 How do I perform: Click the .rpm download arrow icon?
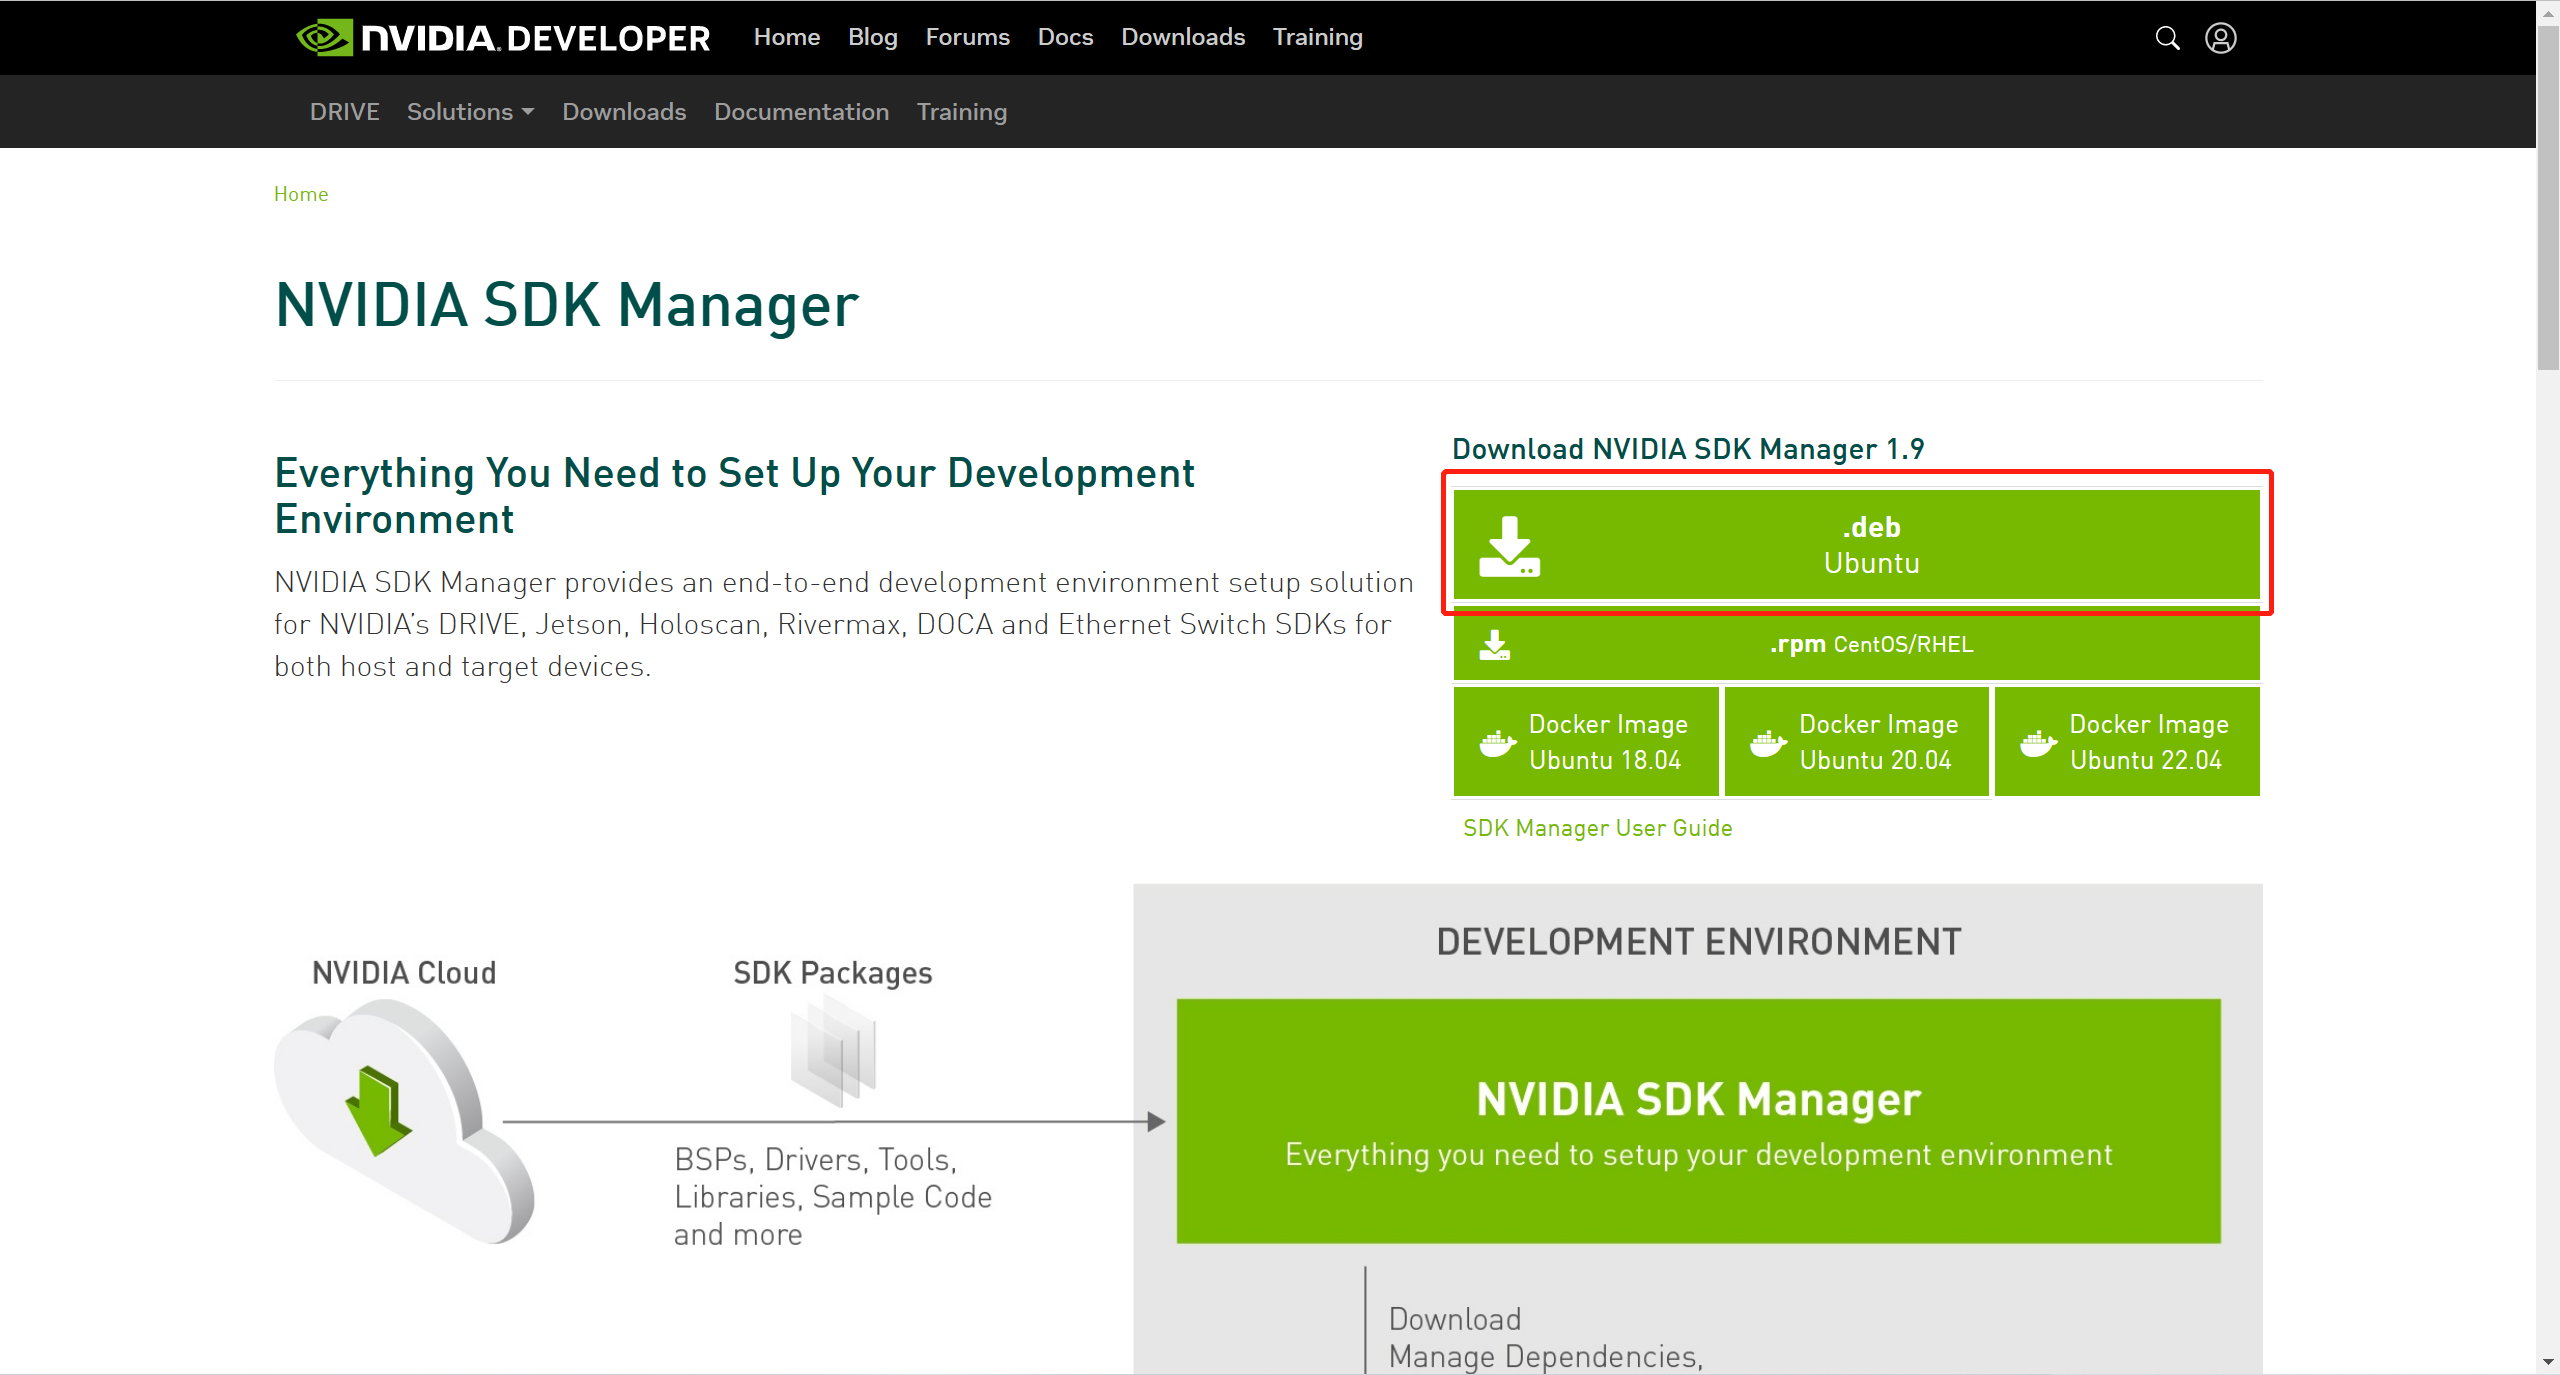[1495, 645]
